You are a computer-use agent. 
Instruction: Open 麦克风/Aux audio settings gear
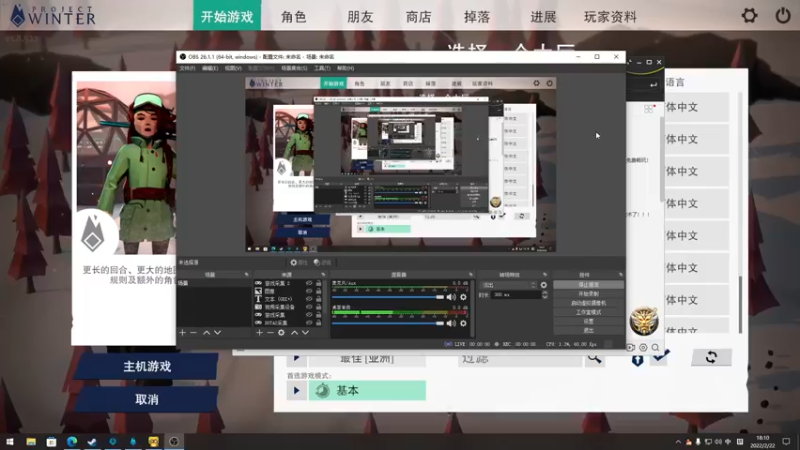pyautogui.click(x=463, y=297)
